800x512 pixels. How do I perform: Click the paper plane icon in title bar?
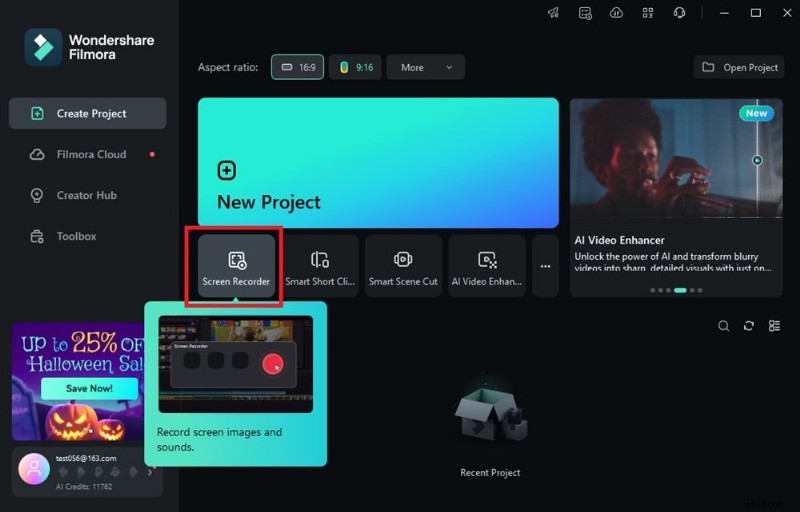553,13
